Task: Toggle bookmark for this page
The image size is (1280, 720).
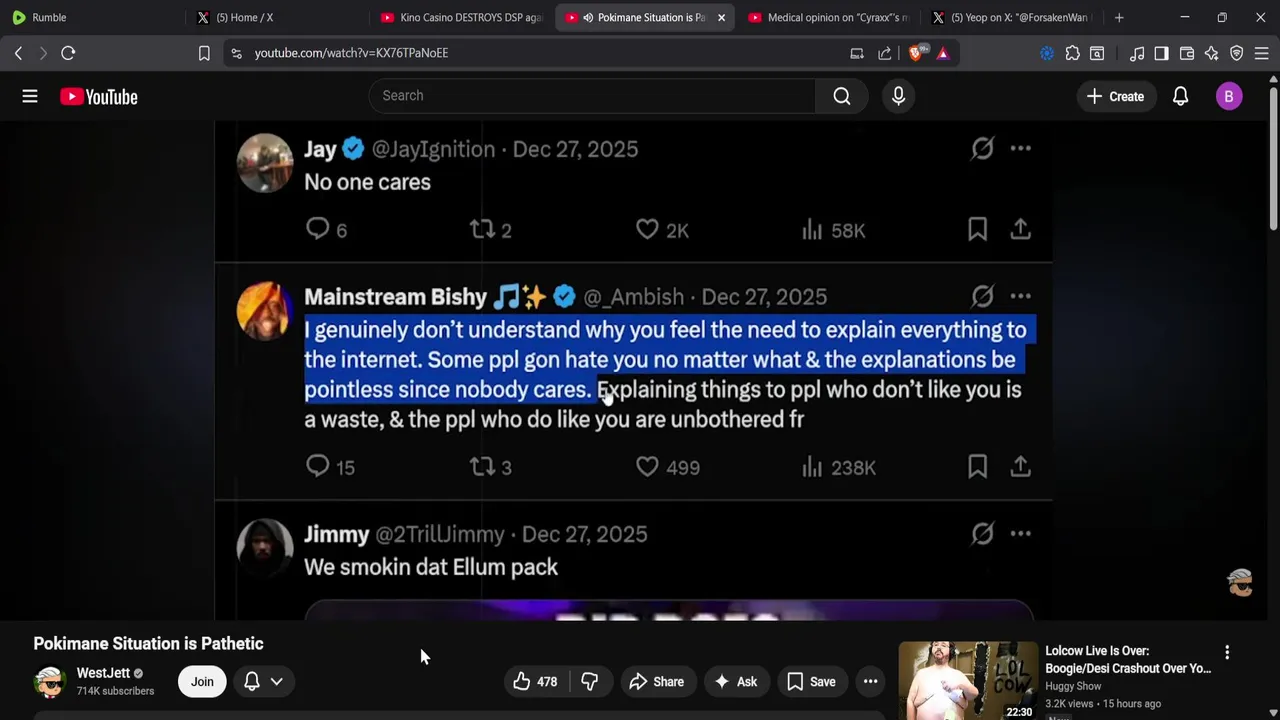Action: point(204,53)
